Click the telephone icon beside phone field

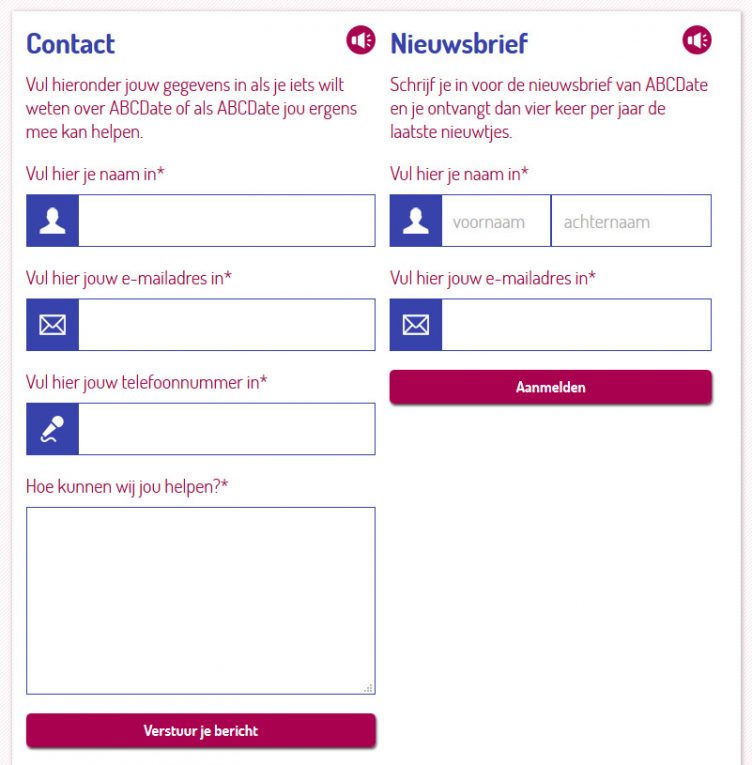[x=52, y=429]
